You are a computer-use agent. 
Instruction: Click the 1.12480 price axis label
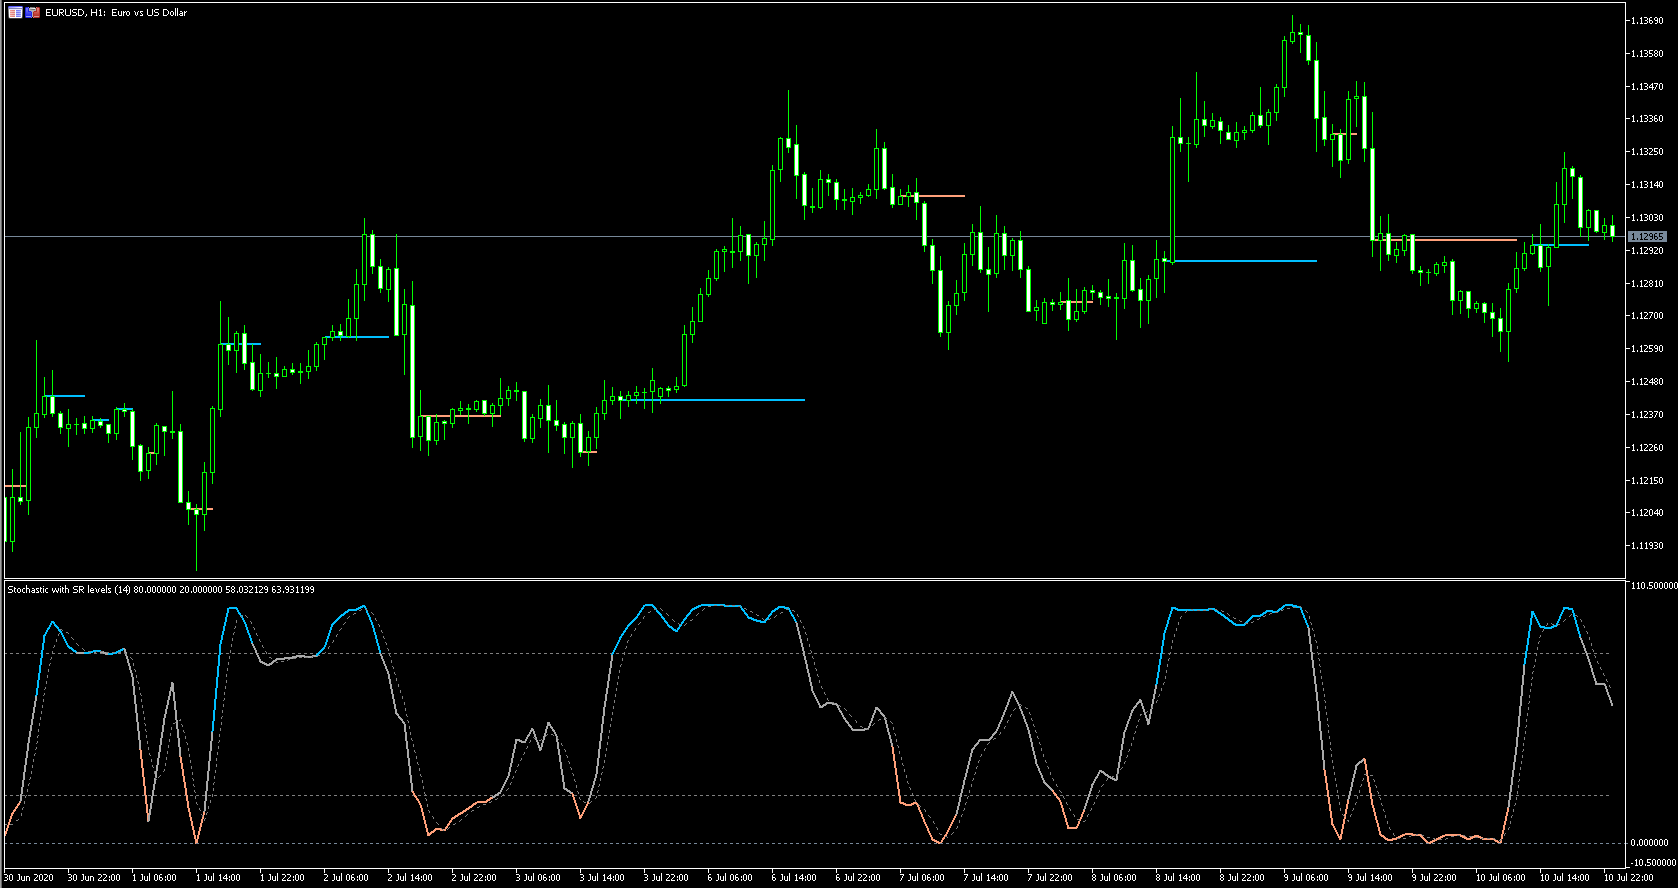pos(1646,382)
